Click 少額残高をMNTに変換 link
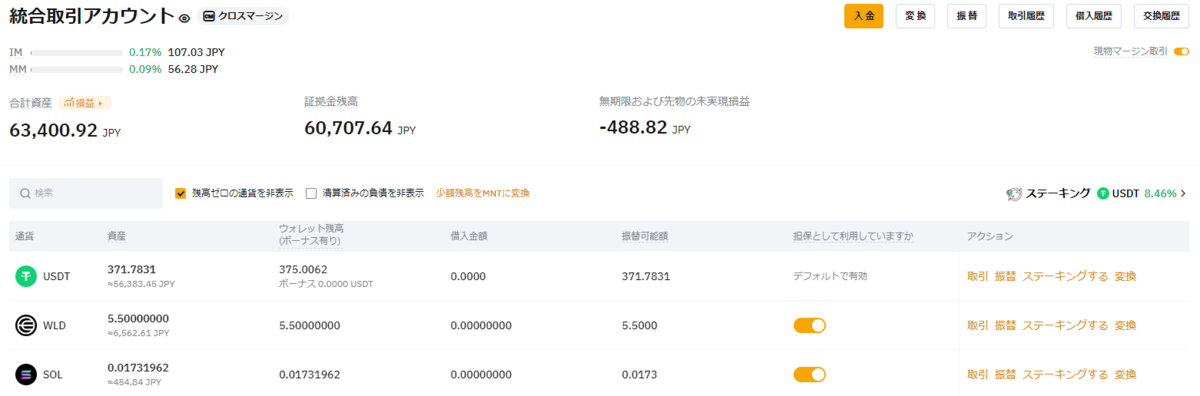 pos(482,193)
